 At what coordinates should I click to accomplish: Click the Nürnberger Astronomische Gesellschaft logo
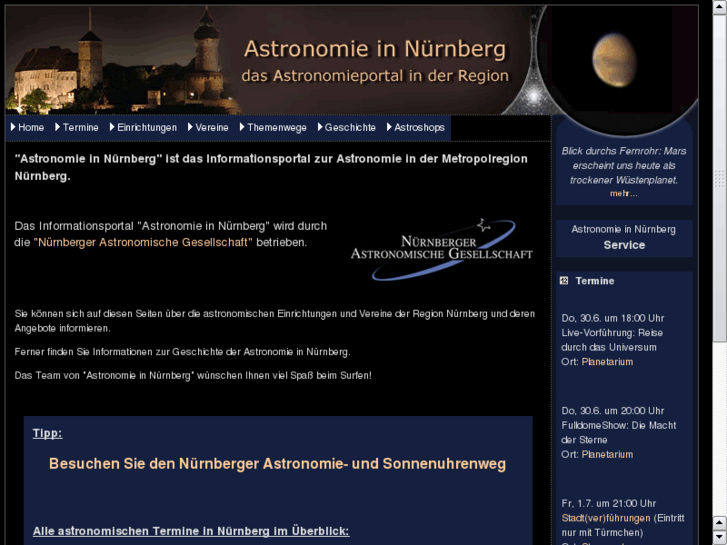pyautogui.click(x=441, y=250)
